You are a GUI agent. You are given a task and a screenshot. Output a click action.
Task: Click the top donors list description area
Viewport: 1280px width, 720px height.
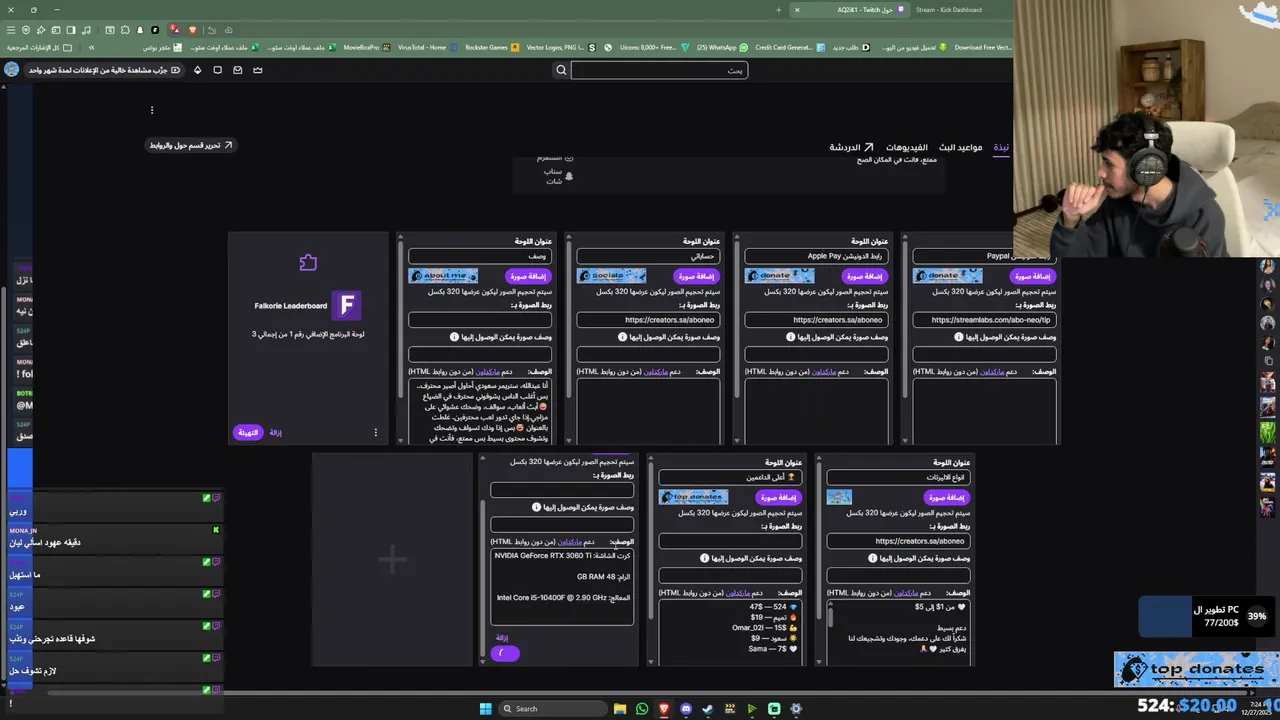(x=730, y=632)
